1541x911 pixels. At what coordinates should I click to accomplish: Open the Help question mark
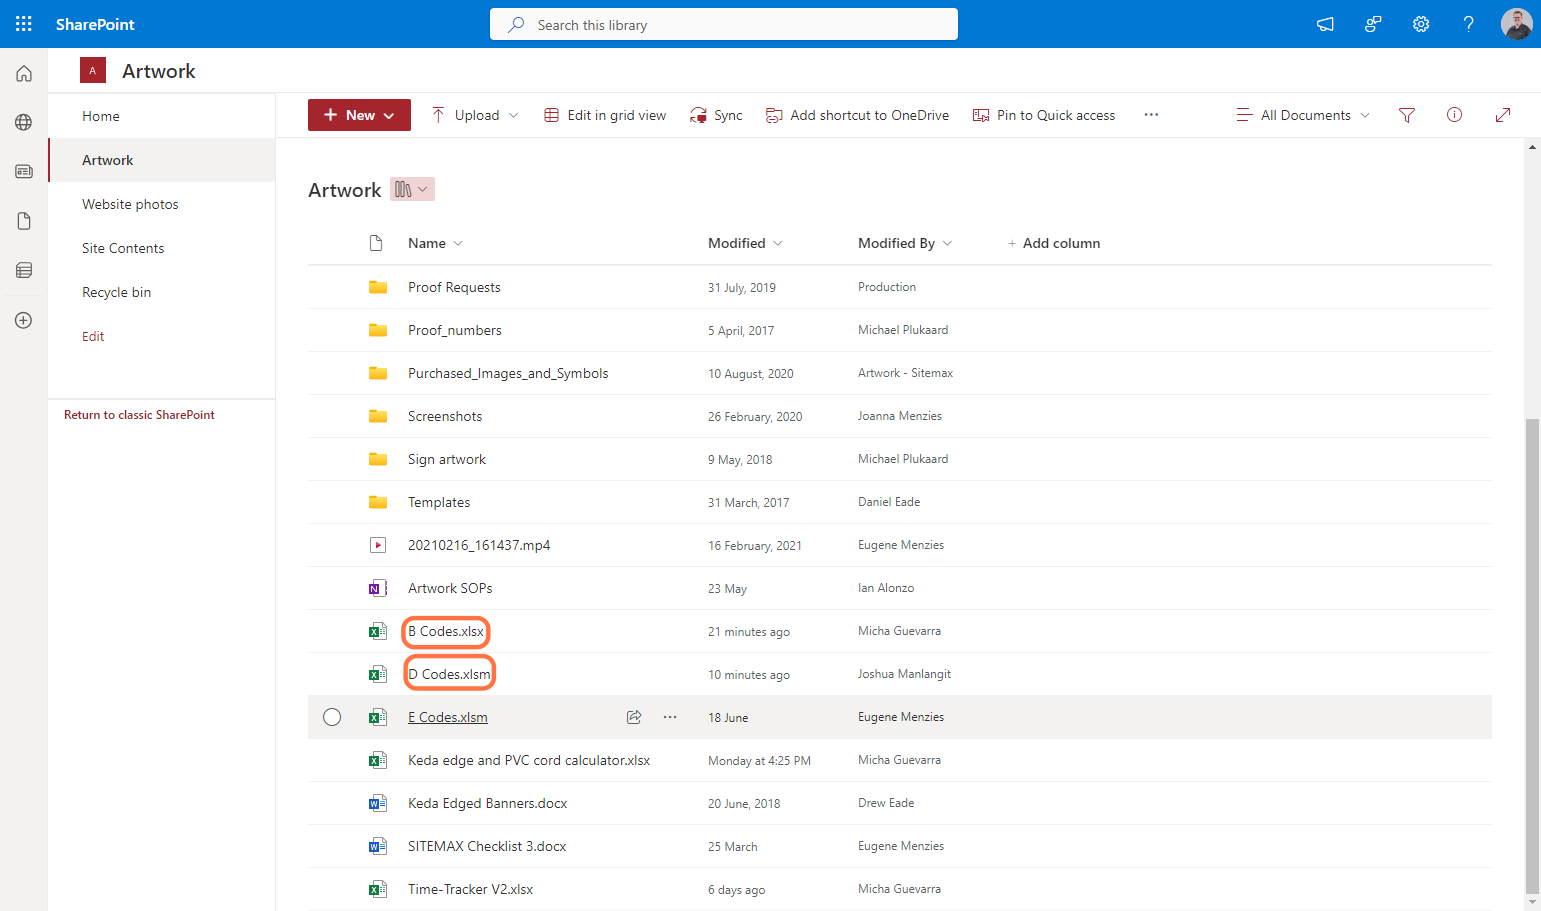(1468, 24)
